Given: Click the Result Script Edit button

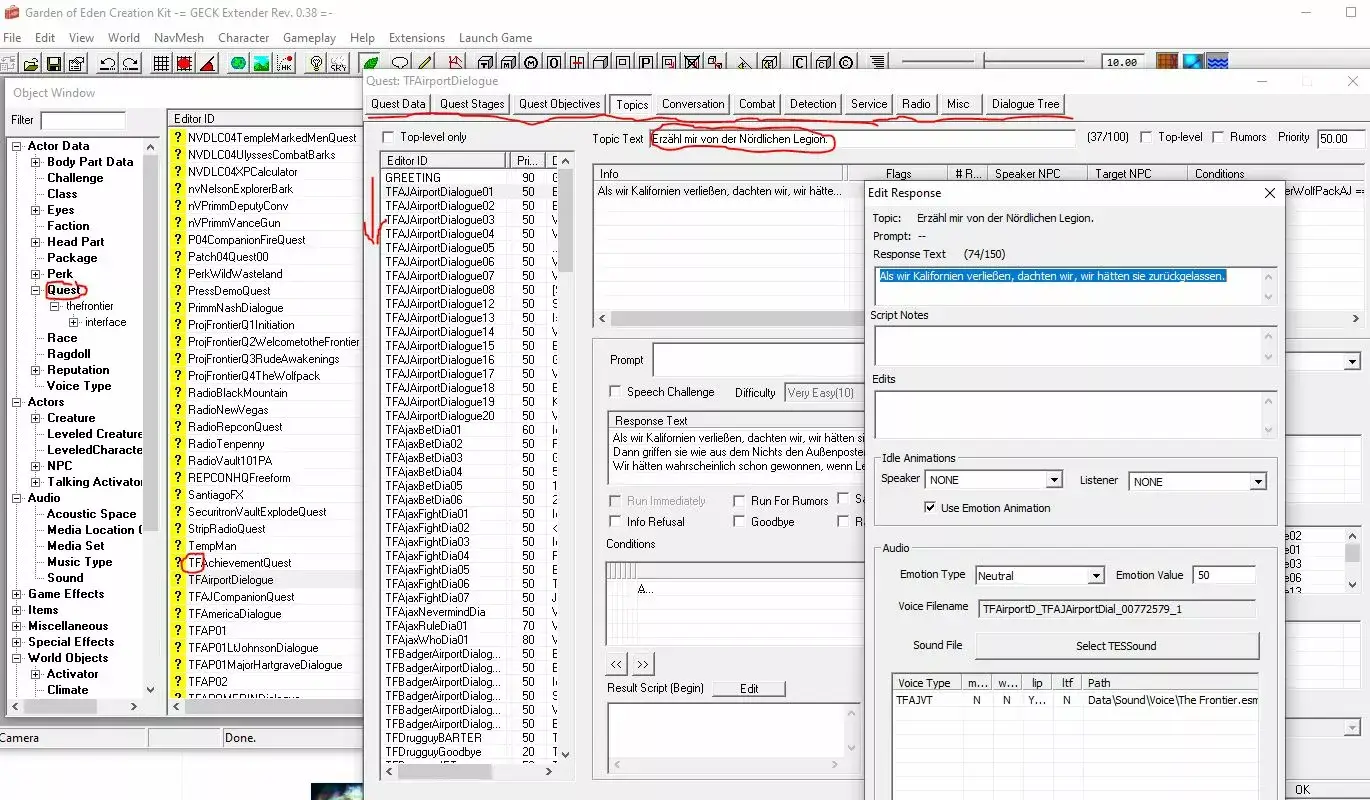Looking at the screenshot, I should [x=749, y=689].
